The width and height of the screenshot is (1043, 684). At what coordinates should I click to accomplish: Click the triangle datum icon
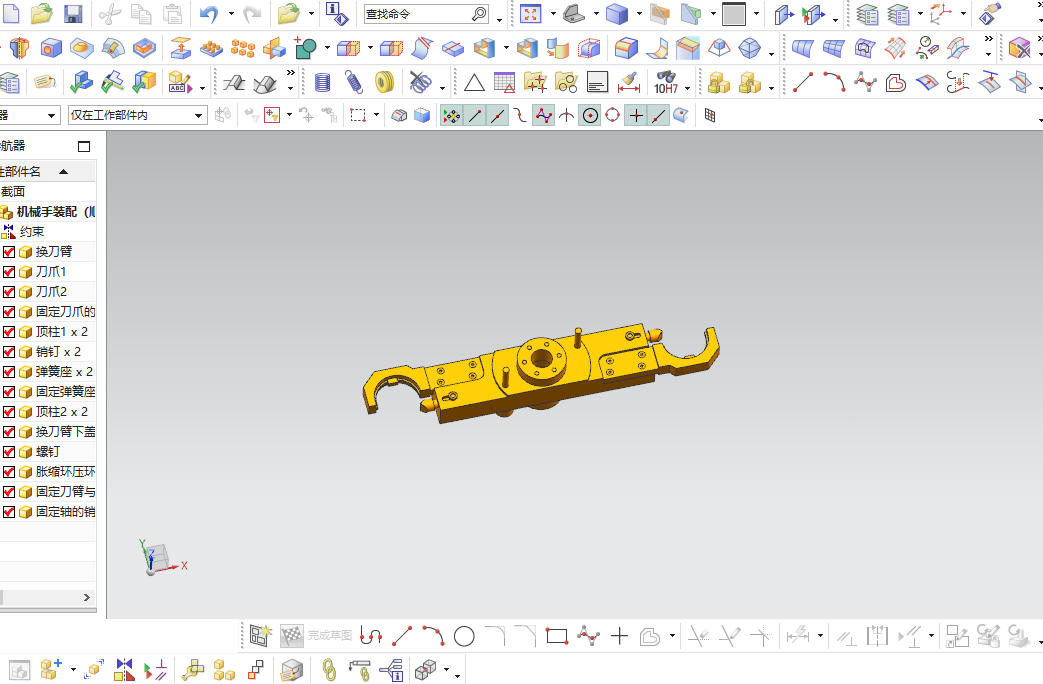coord(474,83)
